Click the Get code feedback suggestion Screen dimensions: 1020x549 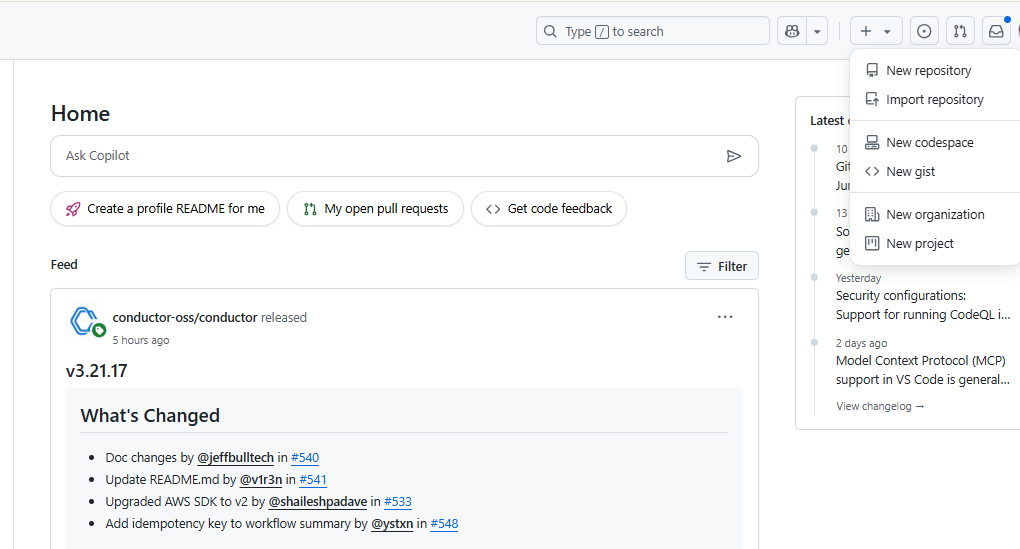point(549,209)
